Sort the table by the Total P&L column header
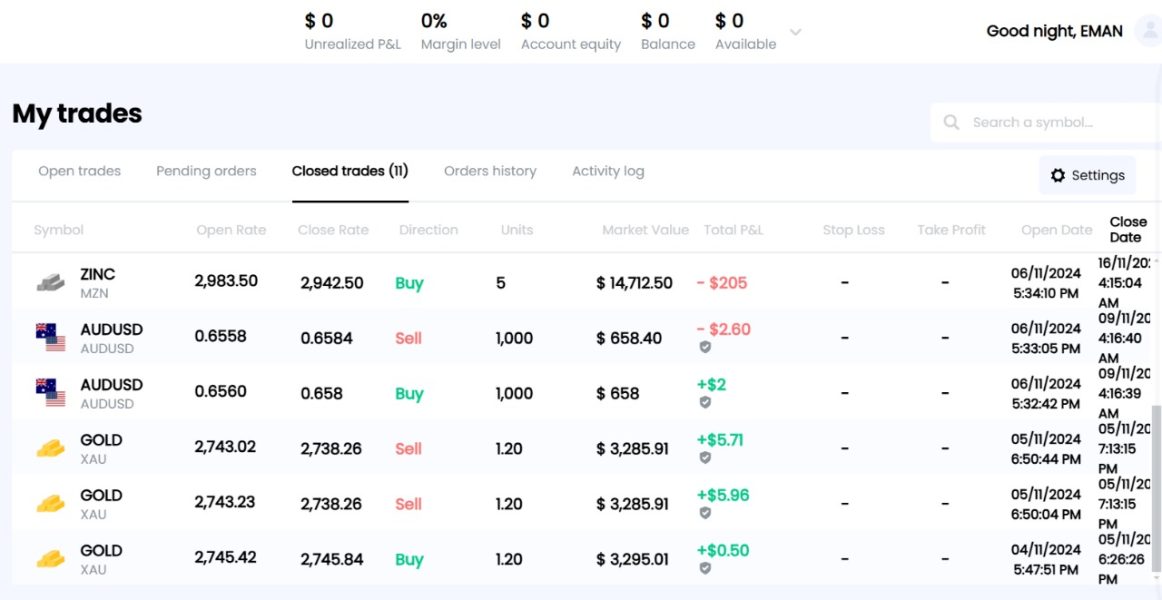1162x600 pixels. [733, 230]
